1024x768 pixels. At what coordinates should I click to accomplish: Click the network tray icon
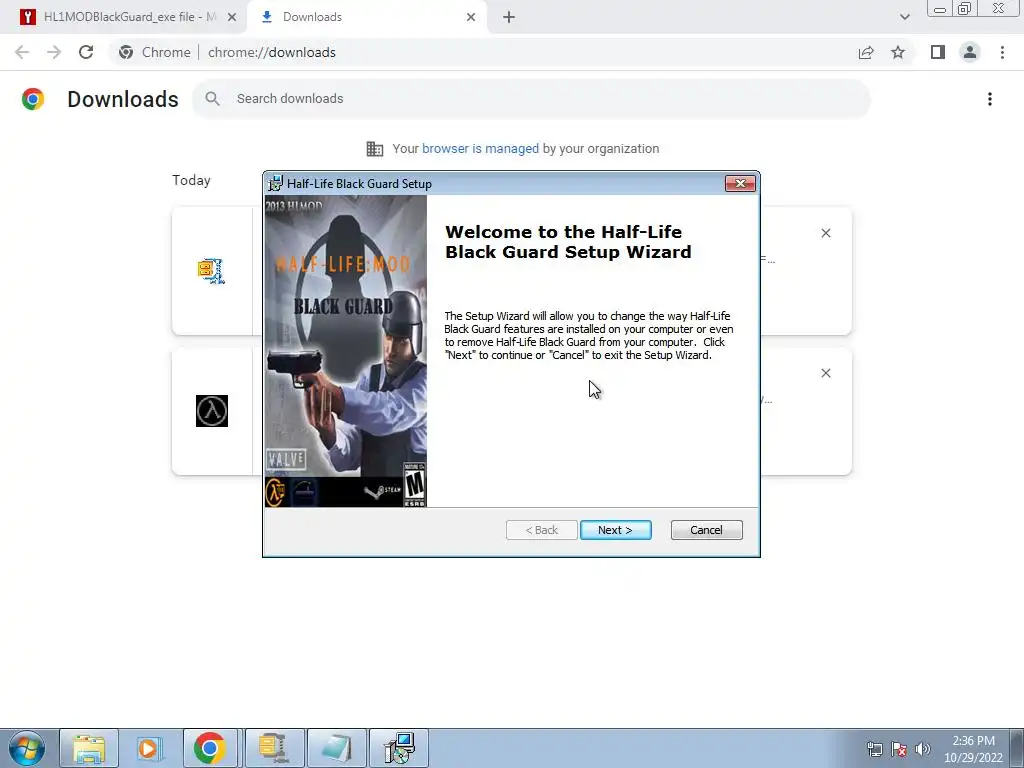(874, 749)
